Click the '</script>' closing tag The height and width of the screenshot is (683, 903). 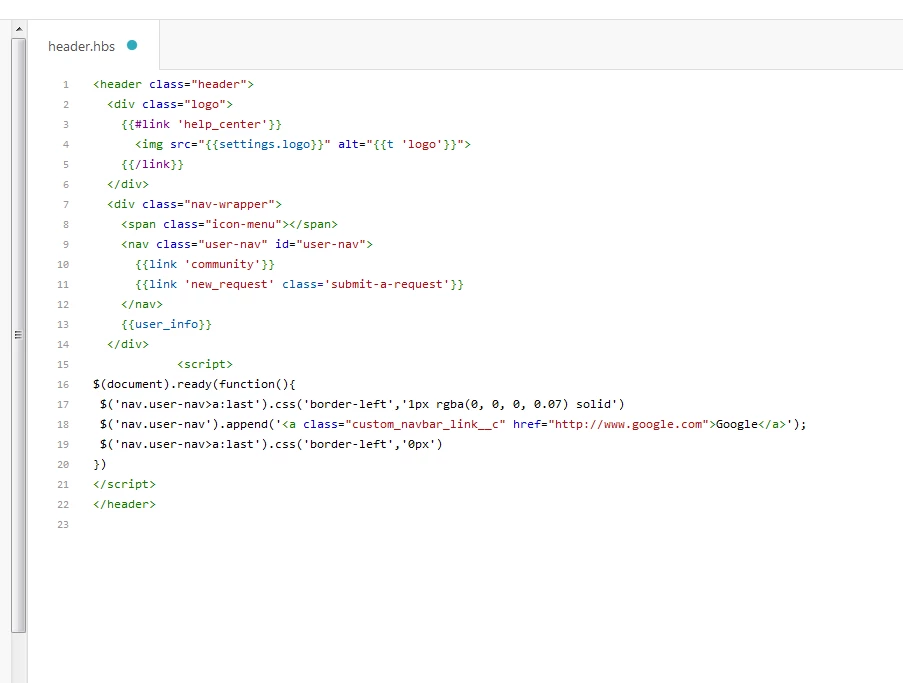coord(124,484)
